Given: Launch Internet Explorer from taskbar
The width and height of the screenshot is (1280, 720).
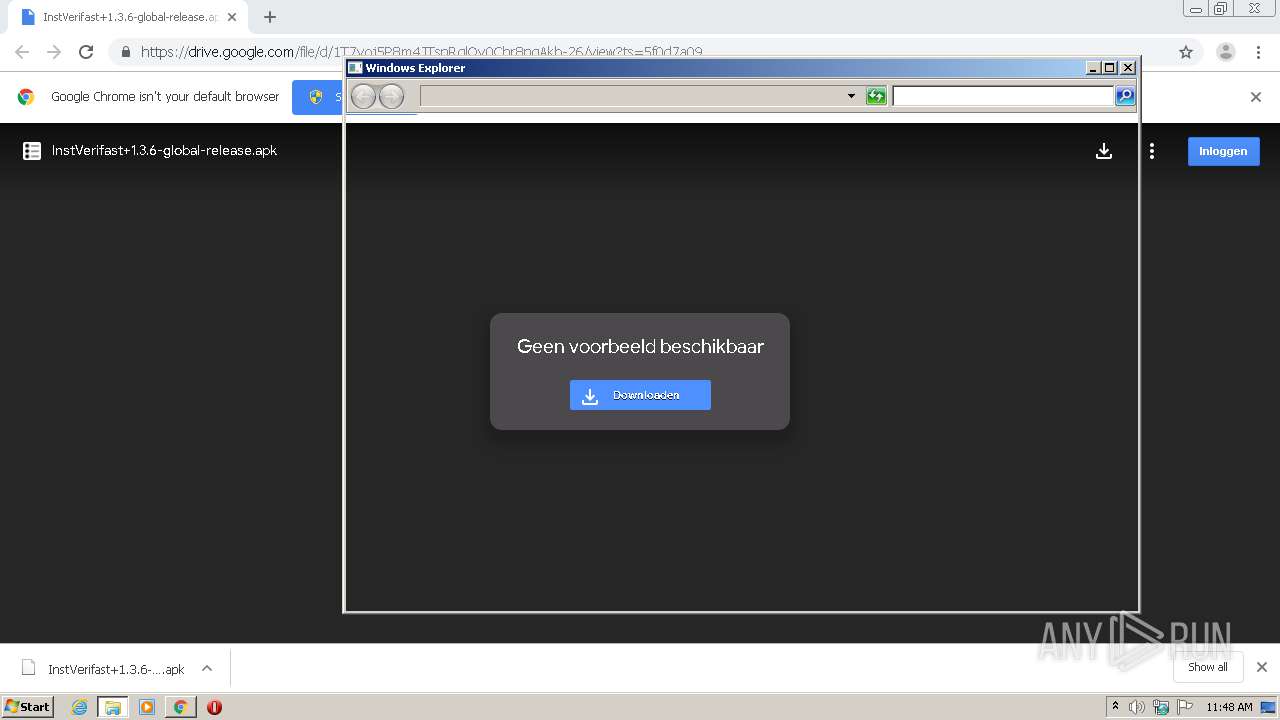Looking at the screenshot, I should tap(79, 707).
